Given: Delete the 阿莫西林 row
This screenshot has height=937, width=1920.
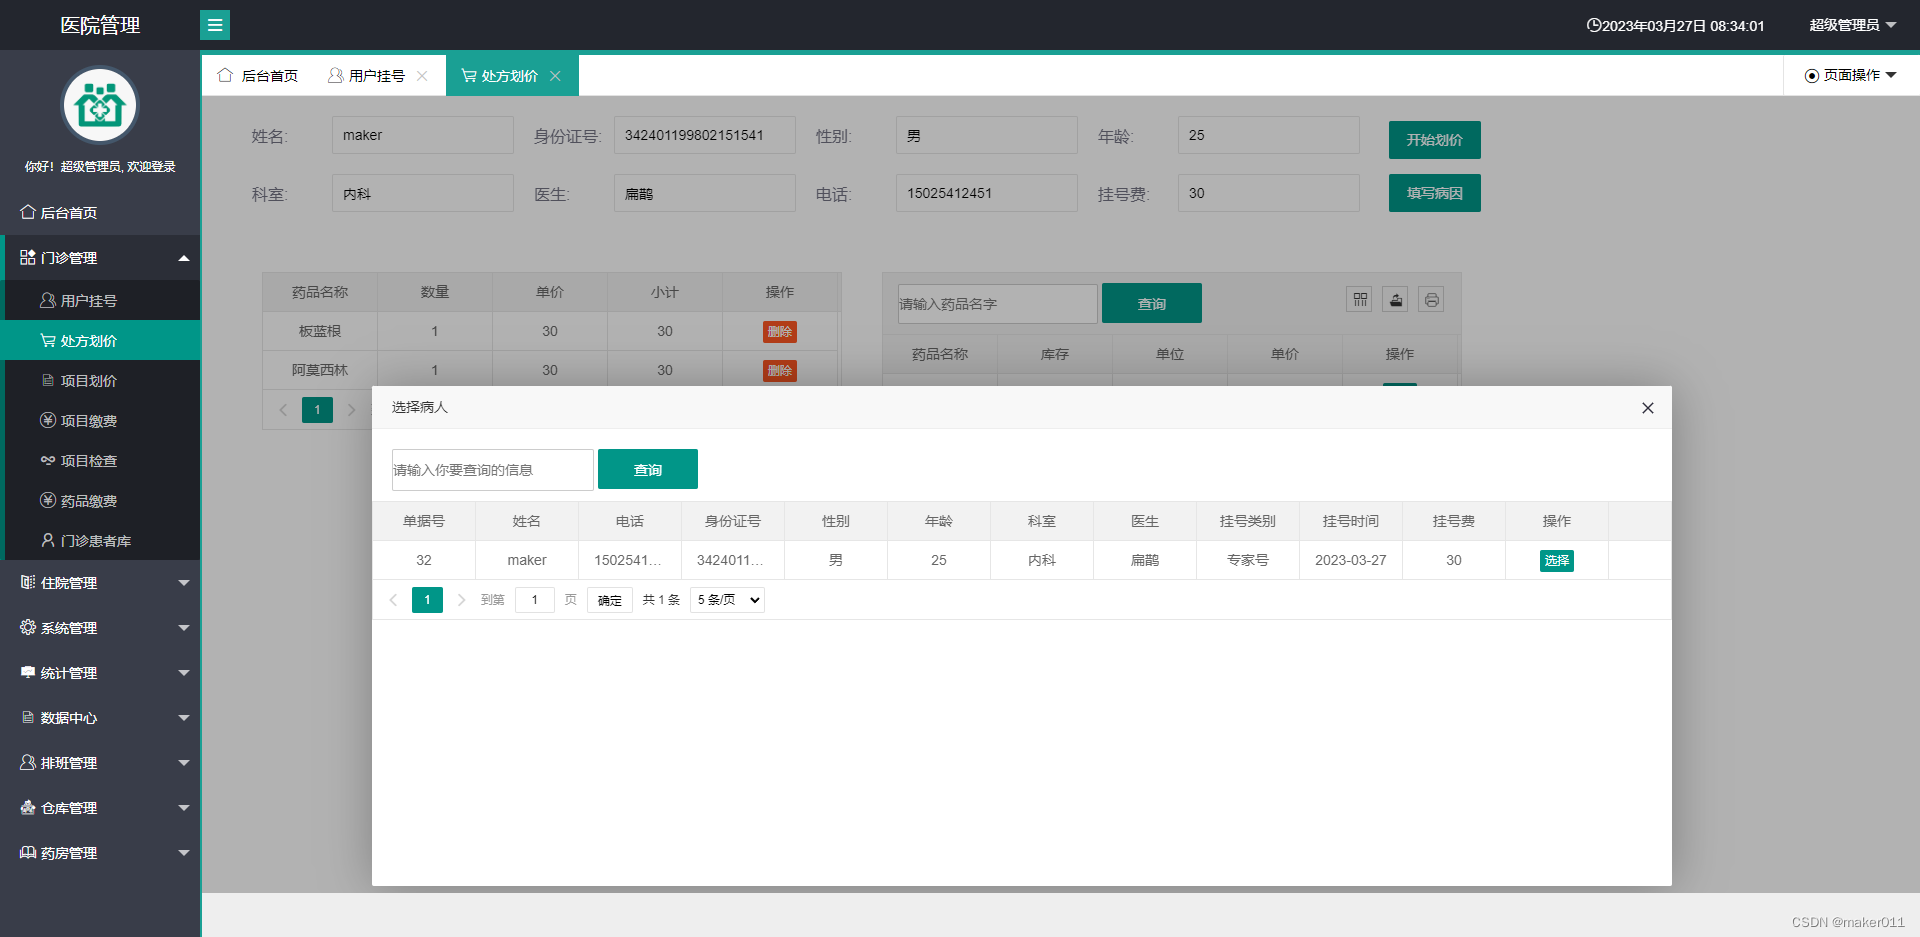Looking at the screenshot, I should point(780,370).
